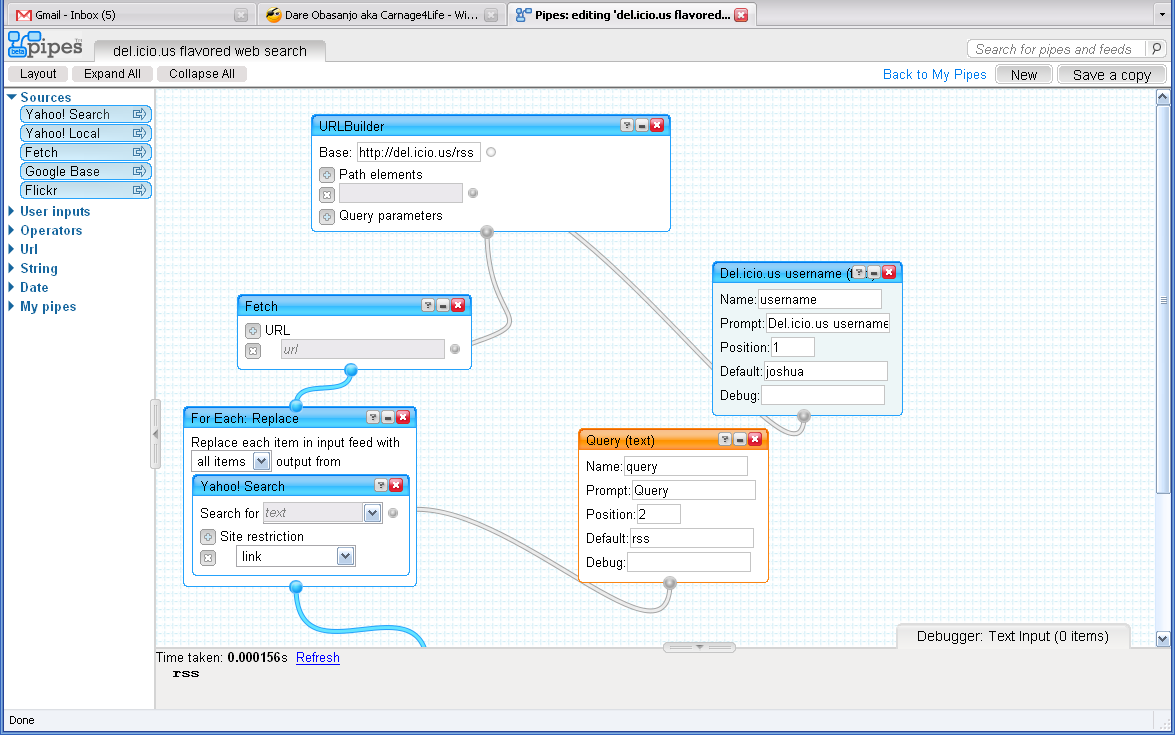This screenshot has width=1175, height=735.
Task: Add Yahoo! Local source module icon
Action: (x=139, y=133)
